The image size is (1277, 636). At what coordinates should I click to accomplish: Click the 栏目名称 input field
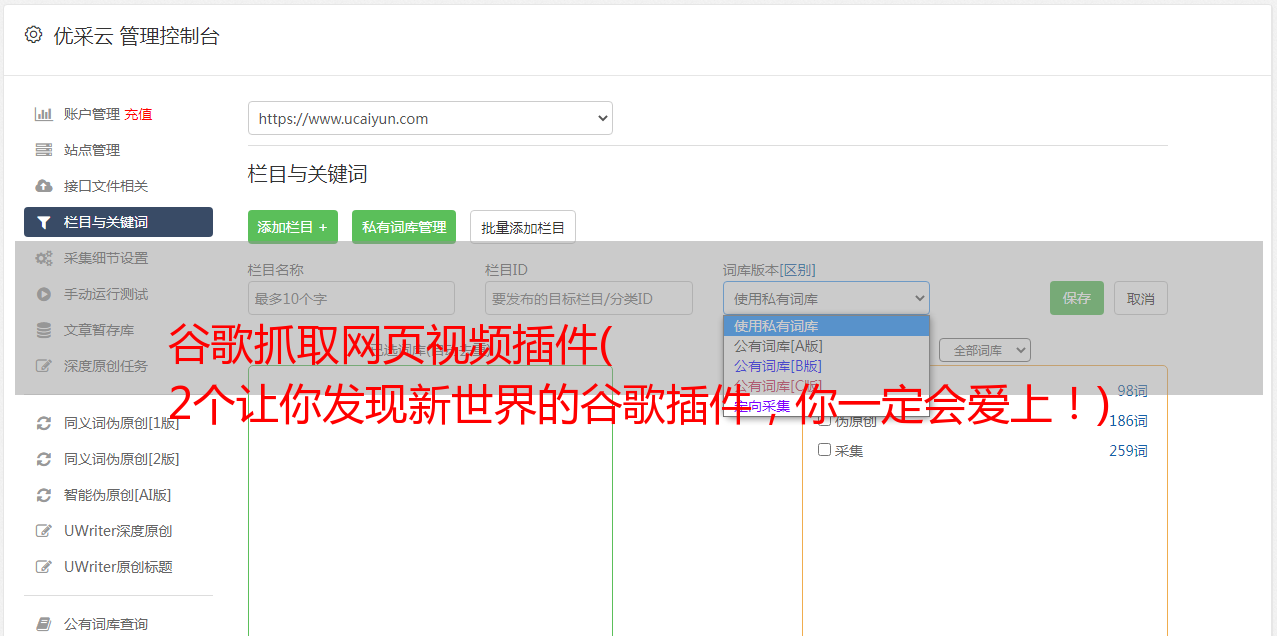click(351, 298)
